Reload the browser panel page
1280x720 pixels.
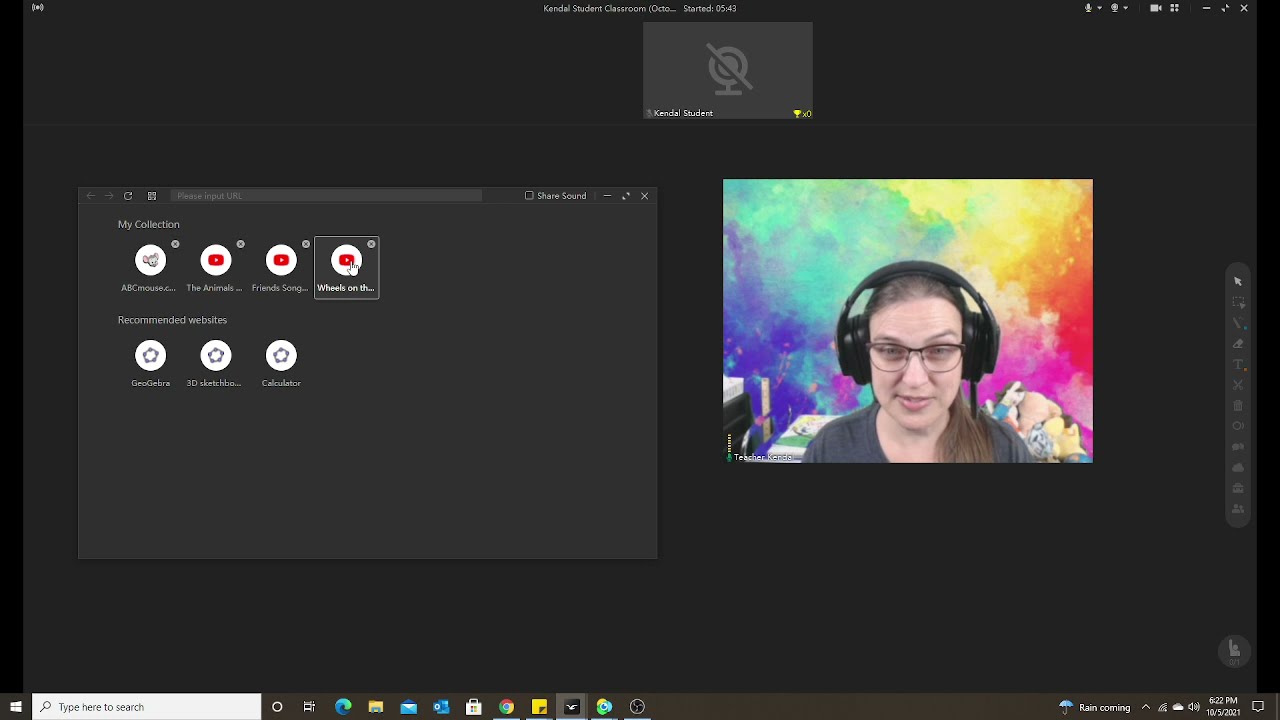[x=128, y=196]
